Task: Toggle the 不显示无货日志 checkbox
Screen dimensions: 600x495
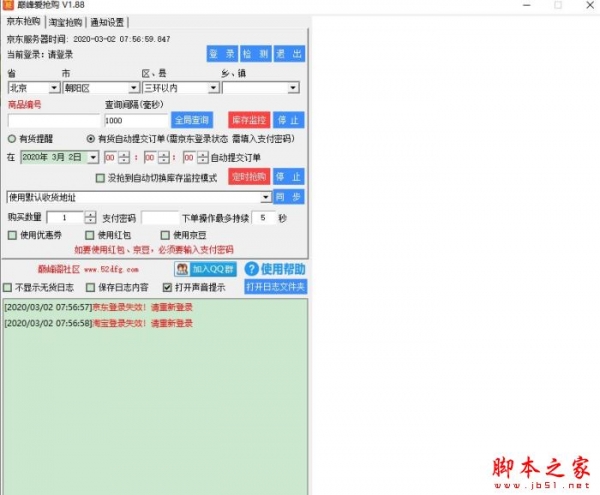Action: click(x=7, y=287)
